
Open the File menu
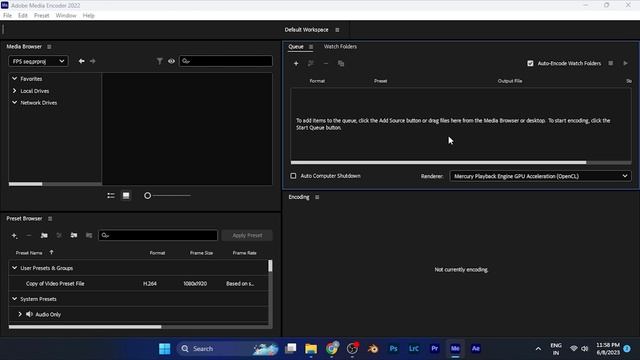coord(7,16)
